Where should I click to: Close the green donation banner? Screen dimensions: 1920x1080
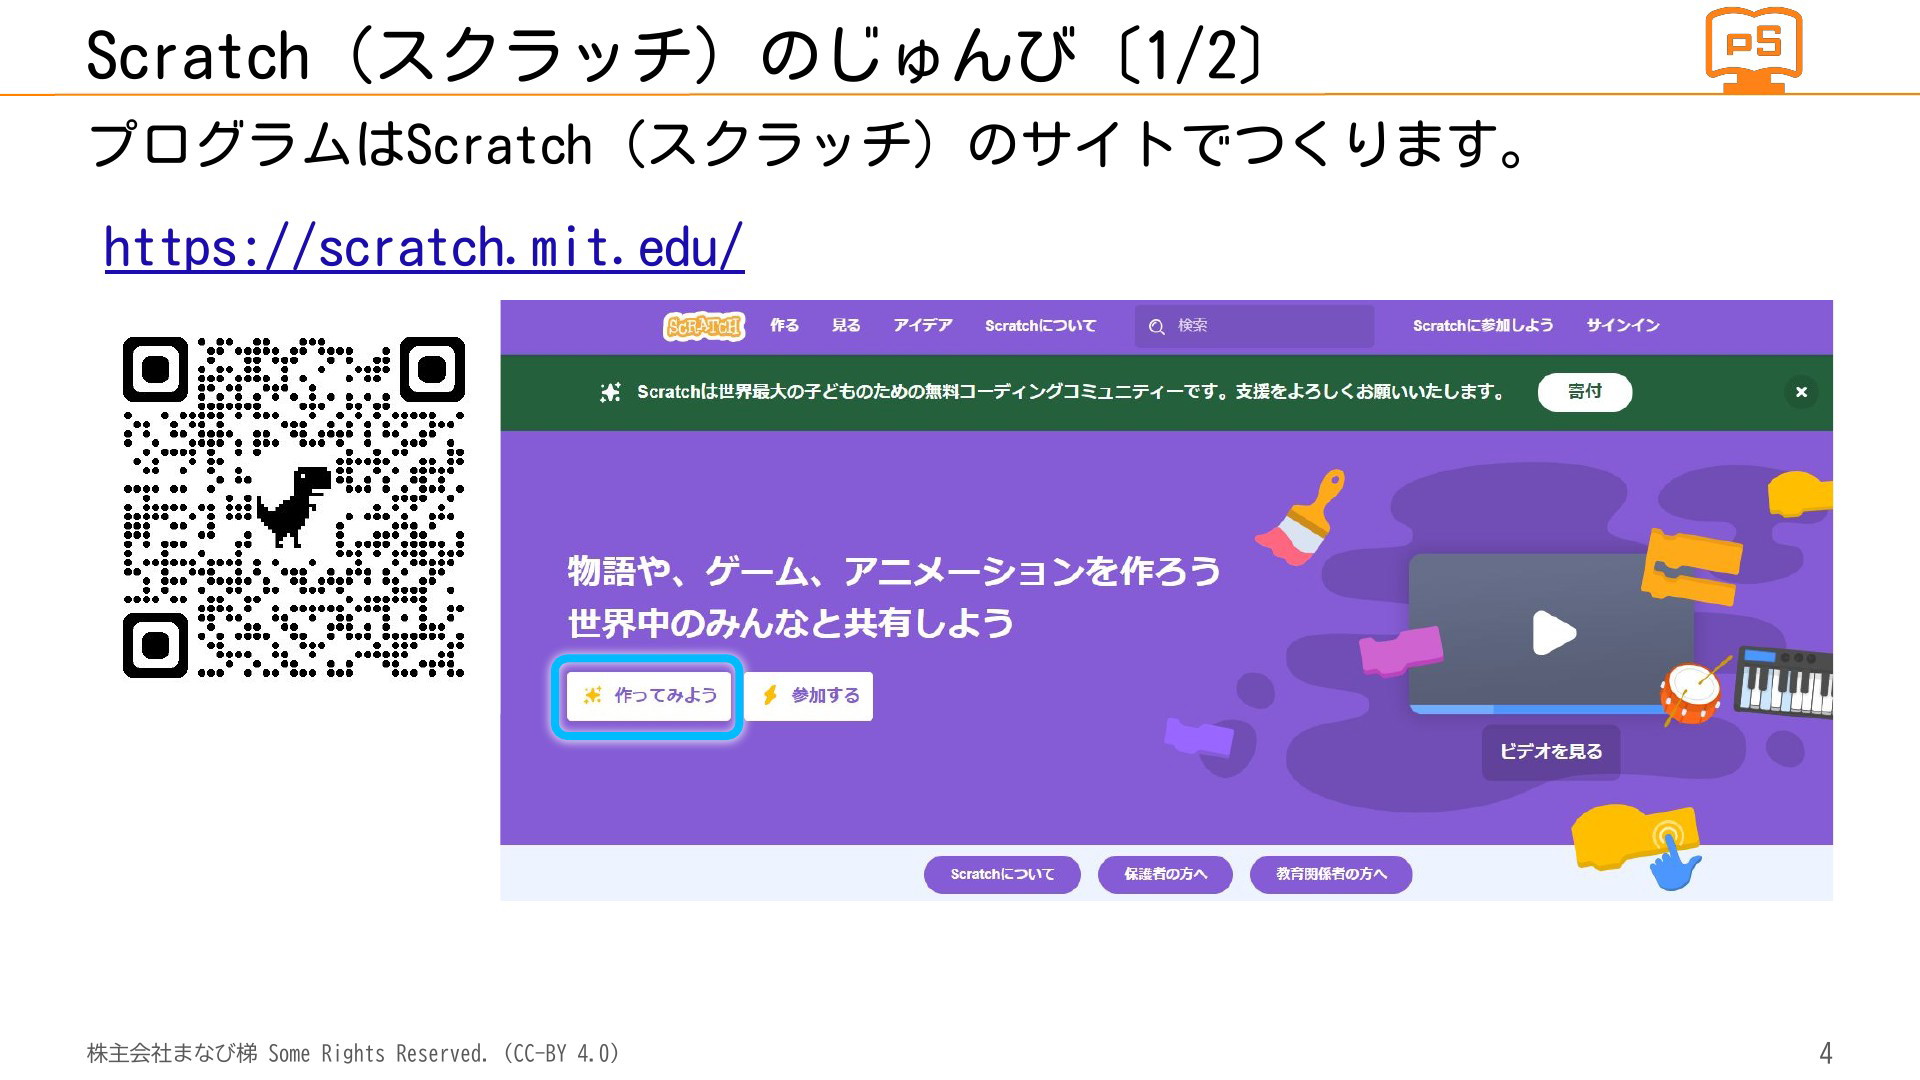tap(1801, 392)
